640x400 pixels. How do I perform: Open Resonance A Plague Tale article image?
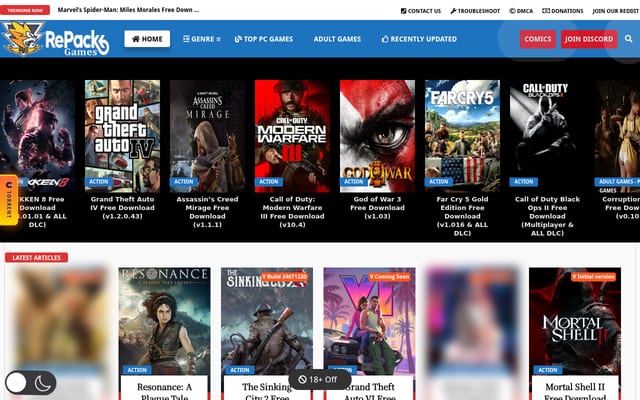164,321
